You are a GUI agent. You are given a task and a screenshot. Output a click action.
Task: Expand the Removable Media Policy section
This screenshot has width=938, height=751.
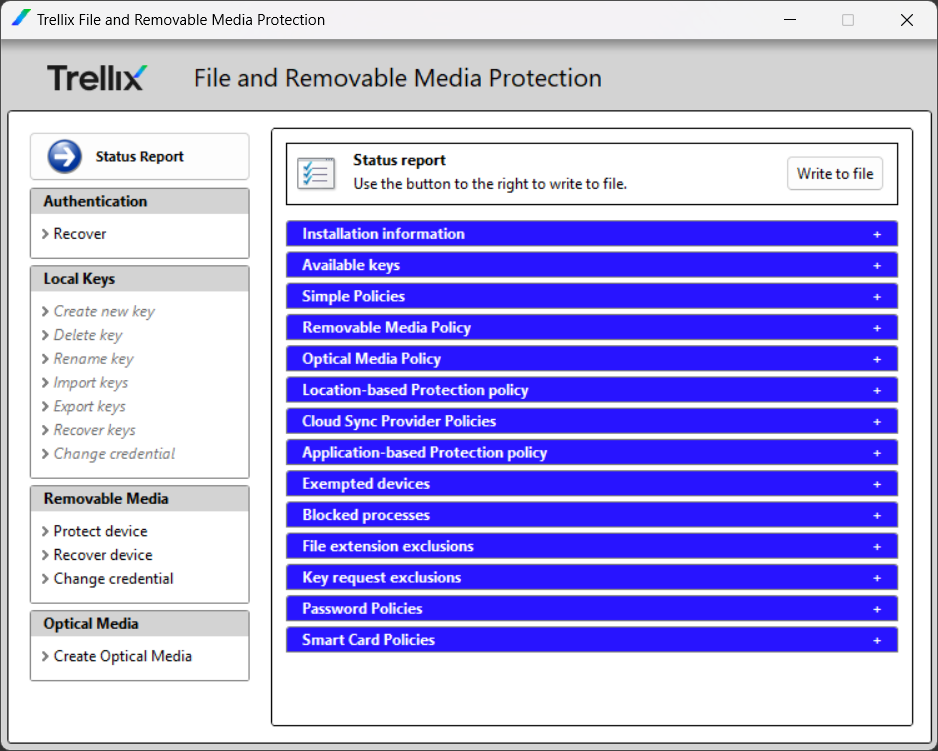592,327
